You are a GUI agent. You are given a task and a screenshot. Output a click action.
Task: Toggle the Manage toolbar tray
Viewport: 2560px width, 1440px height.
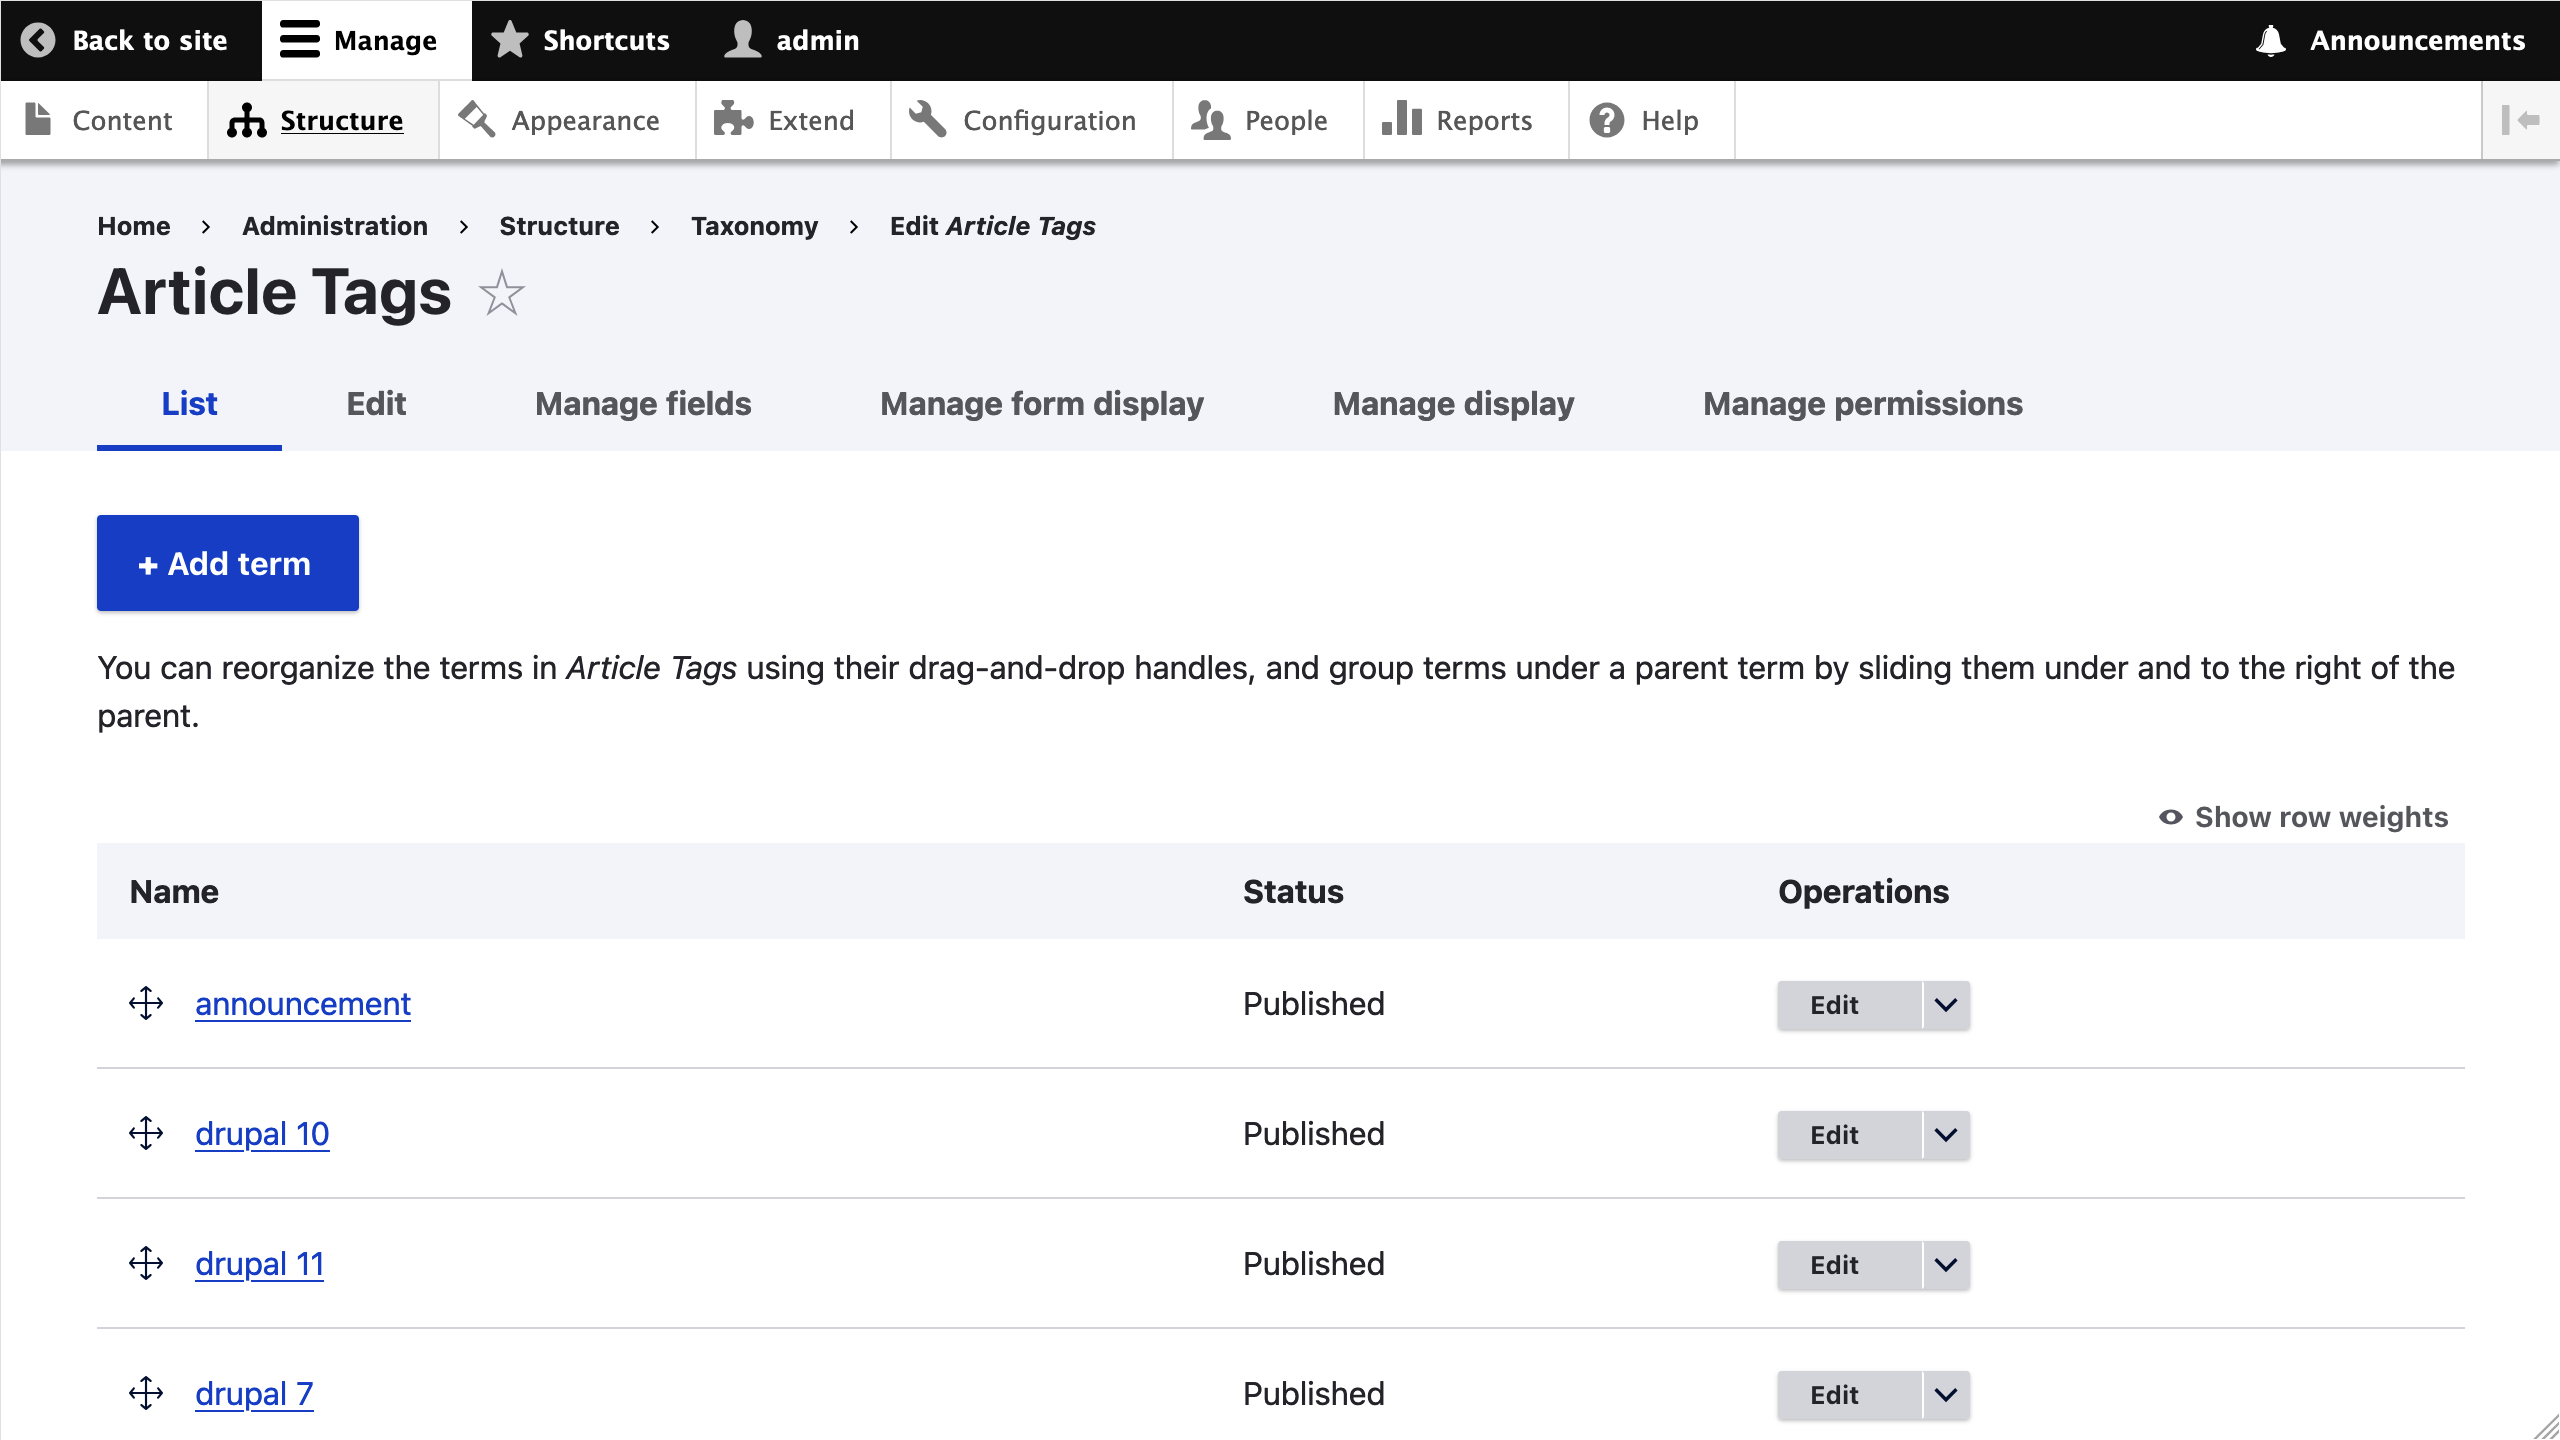click(x=359, y=40)
